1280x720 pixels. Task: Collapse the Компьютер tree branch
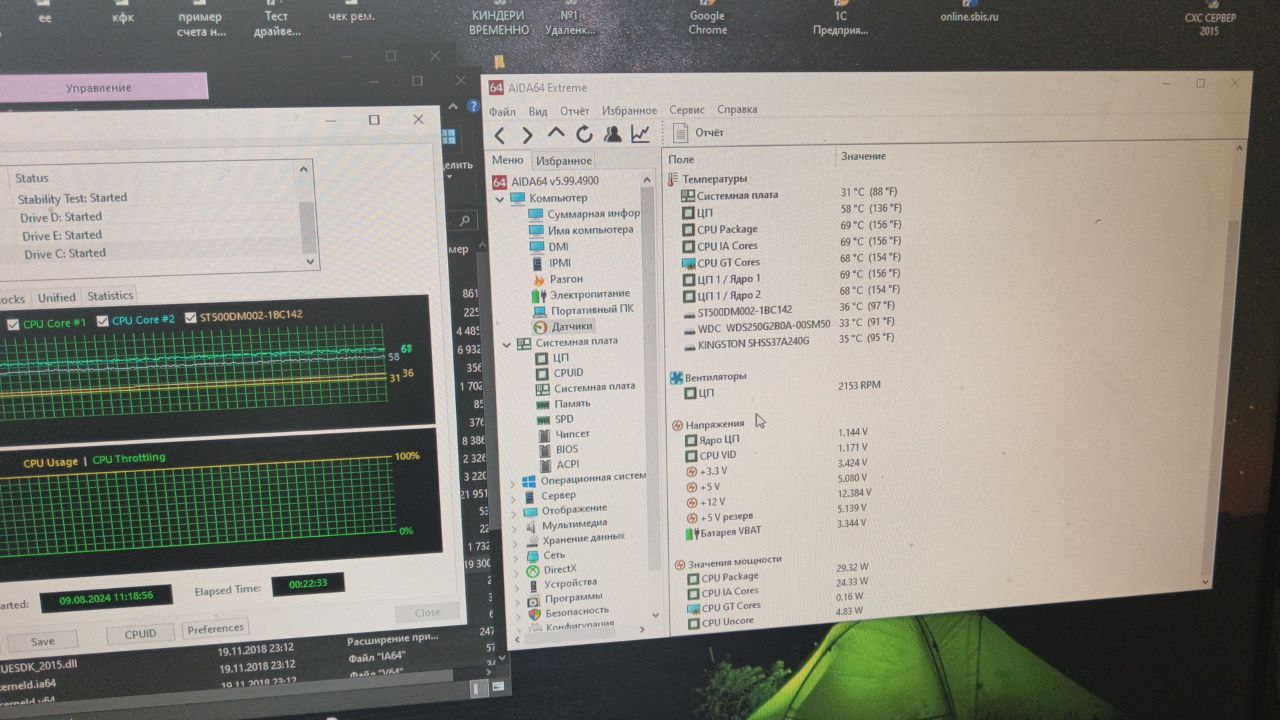coord(498,198)
